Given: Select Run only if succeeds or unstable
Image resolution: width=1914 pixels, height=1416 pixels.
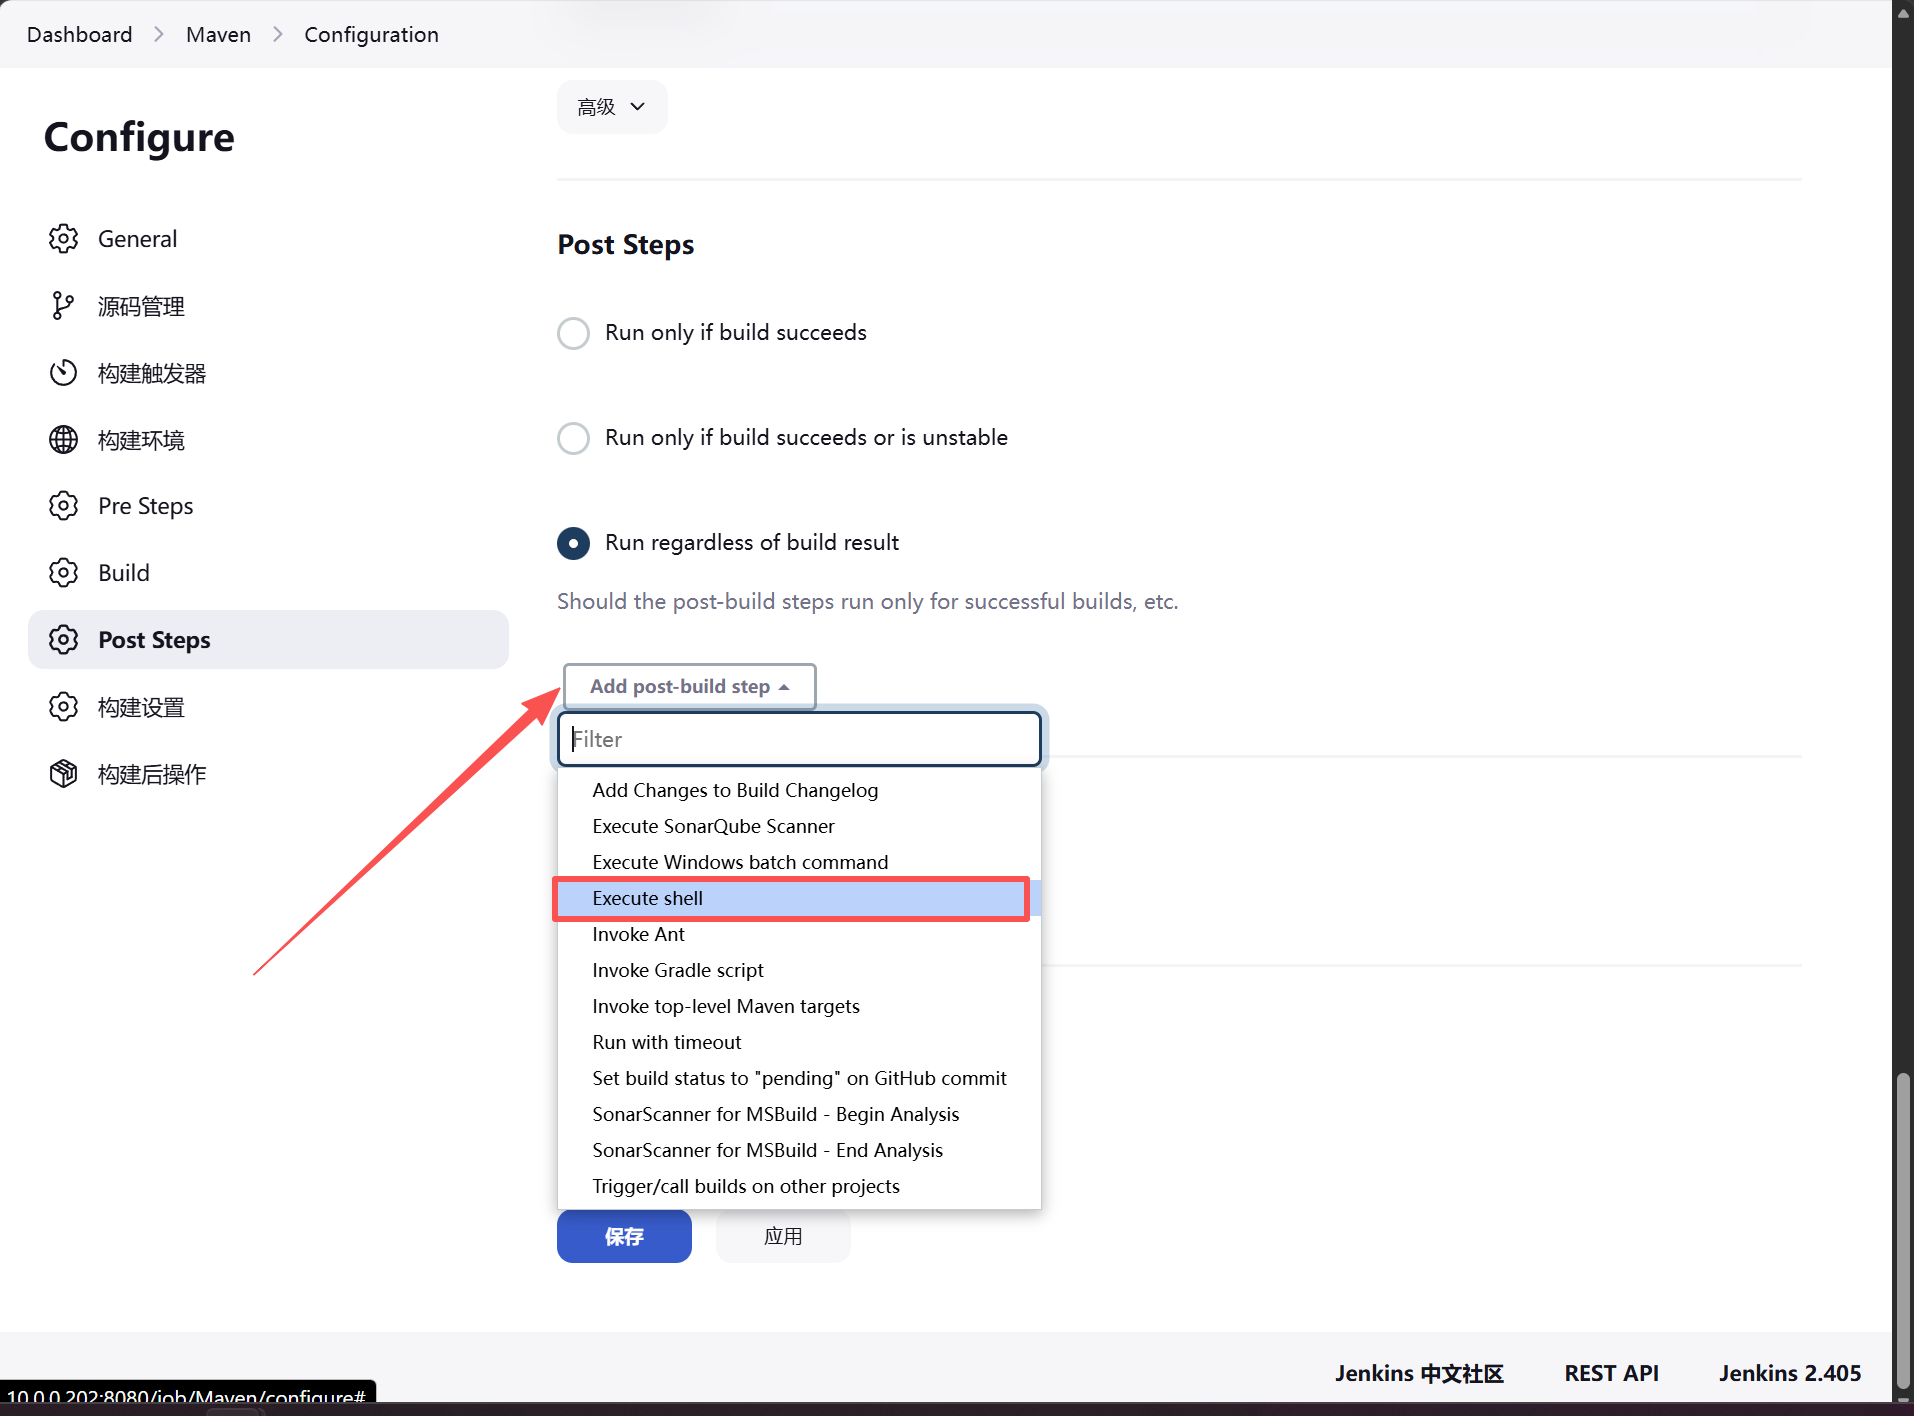Looking at the screenshot, I should [573, 438].
